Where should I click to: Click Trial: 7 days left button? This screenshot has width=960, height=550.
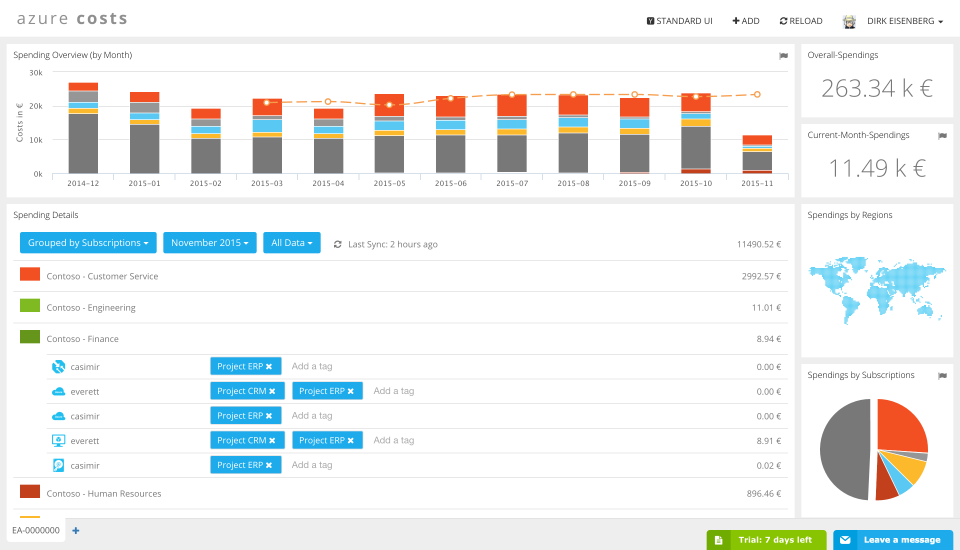pyautogui.click(x=767, y=540)
